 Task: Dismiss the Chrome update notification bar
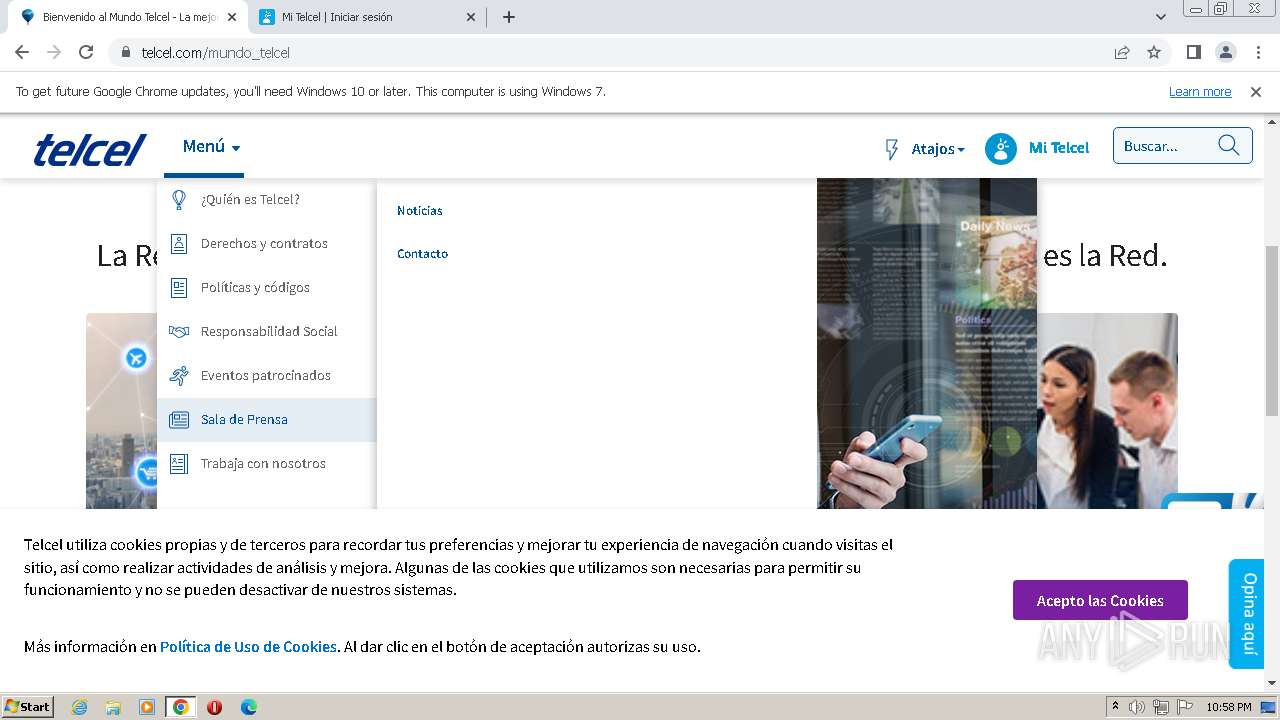(1256, 92)
